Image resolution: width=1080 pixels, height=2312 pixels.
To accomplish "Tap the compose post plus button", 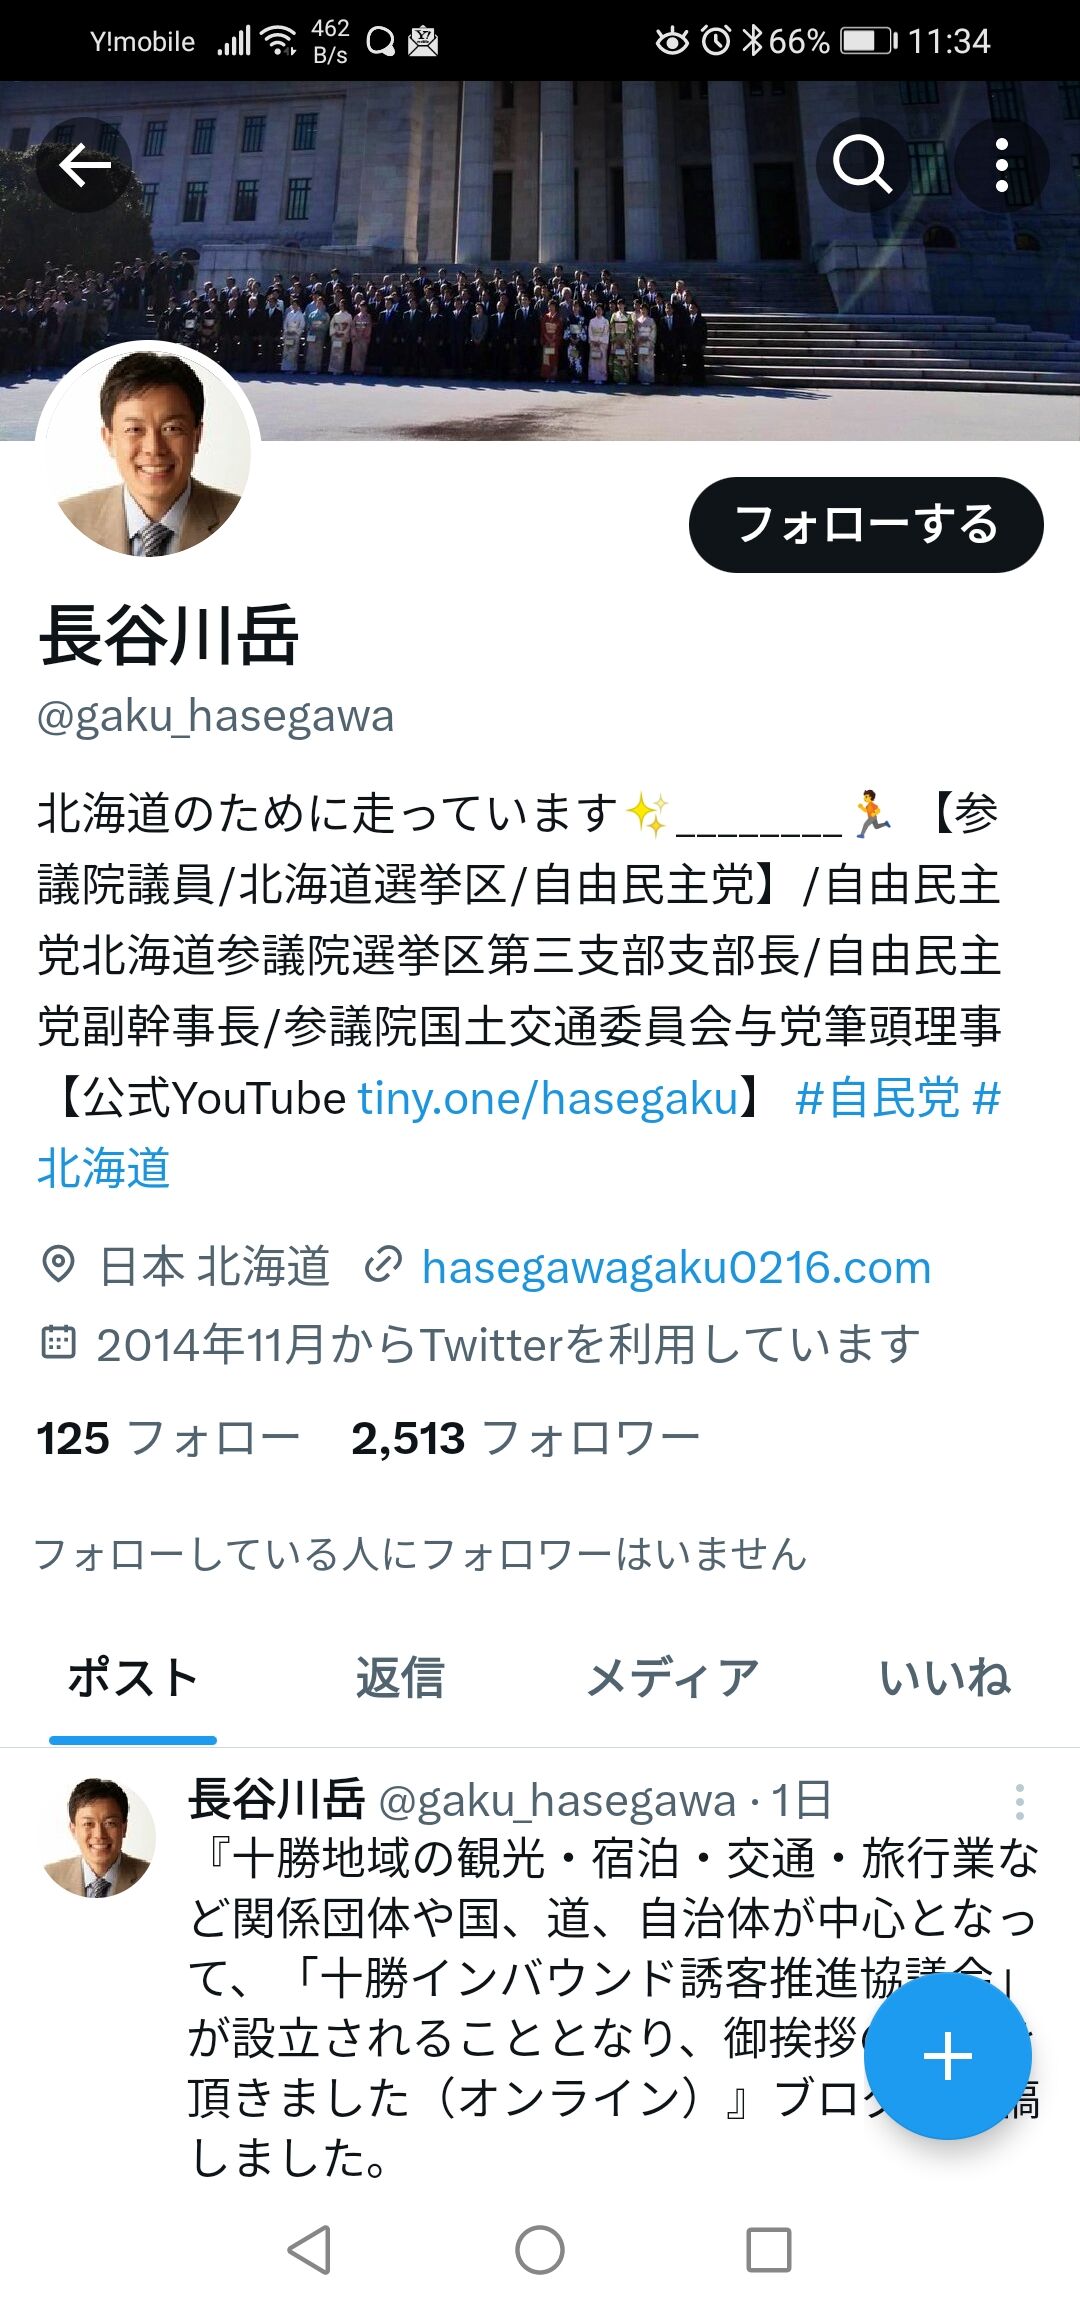I will click(947, 2056).
